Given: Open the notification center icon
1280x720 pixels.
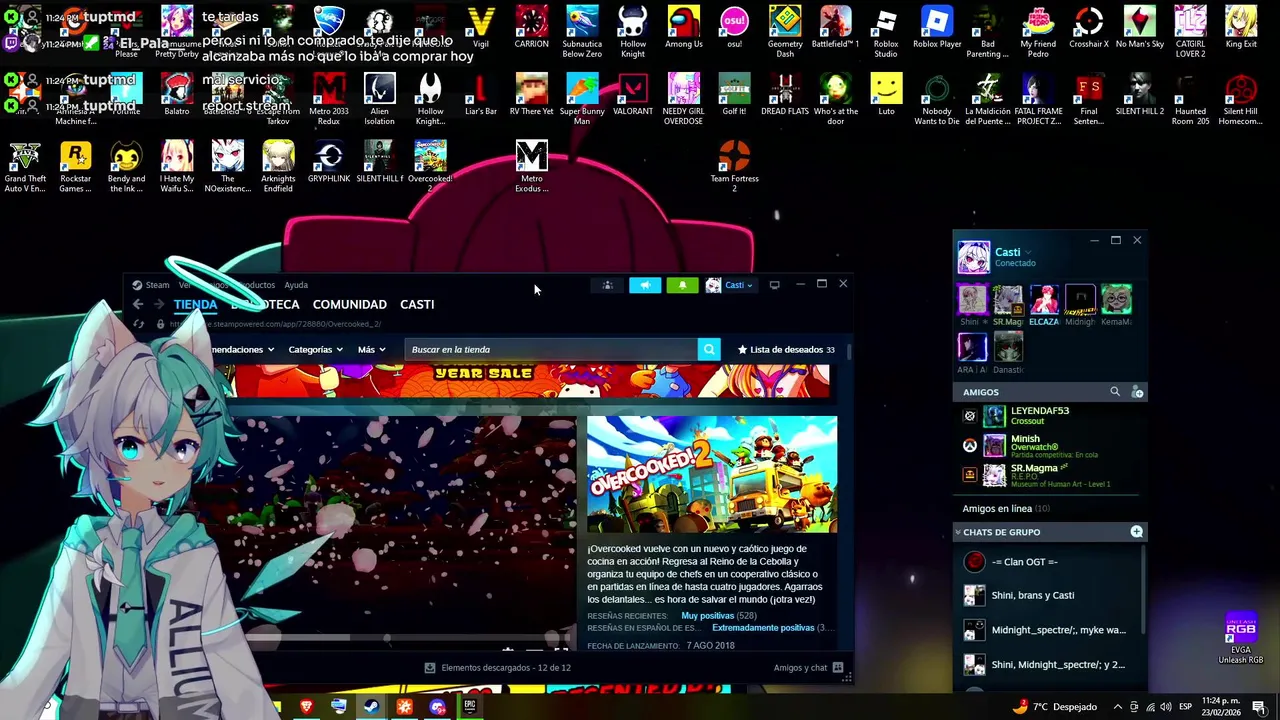Looking at the screenshot, I should point(1259,707).
